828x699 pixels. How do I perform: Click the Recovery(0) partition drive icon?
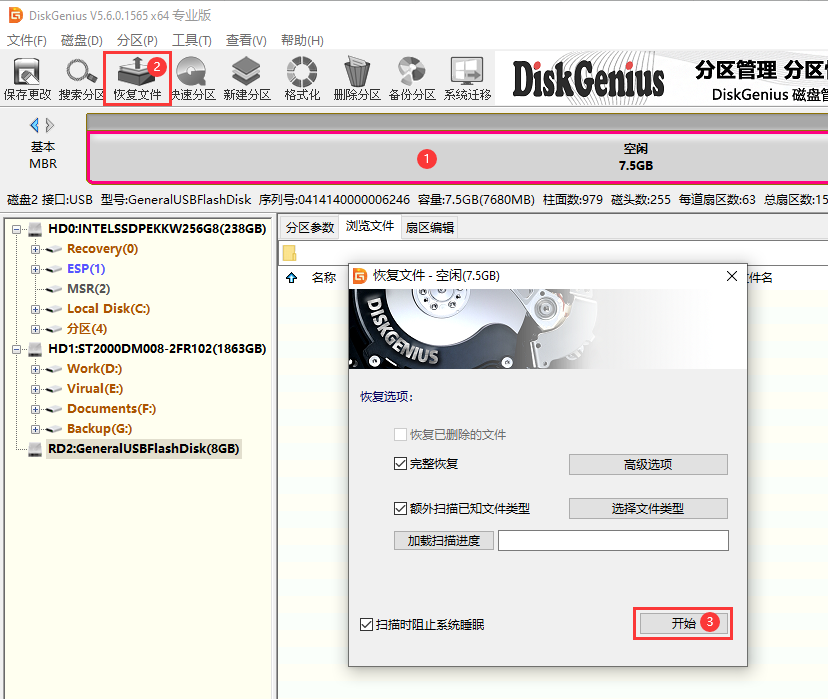[x=54, y=249]
